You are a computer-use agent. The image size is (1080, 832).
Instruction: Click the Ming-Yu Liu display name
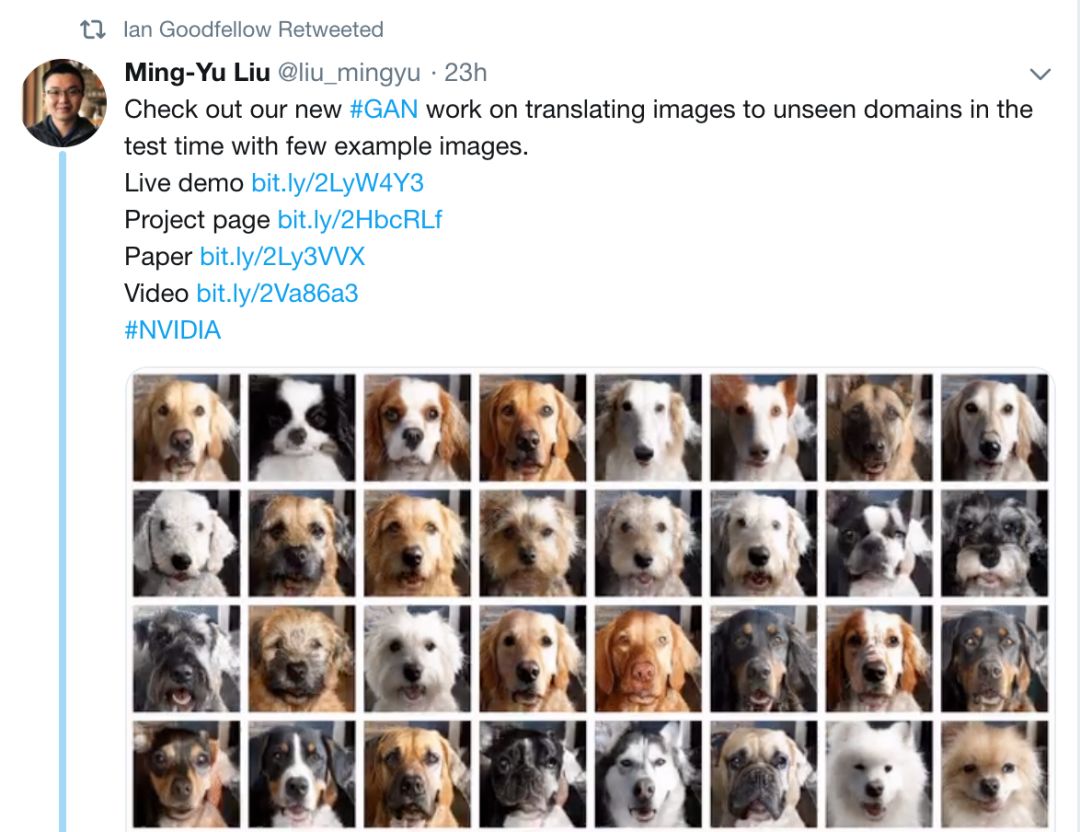[197, 72]
